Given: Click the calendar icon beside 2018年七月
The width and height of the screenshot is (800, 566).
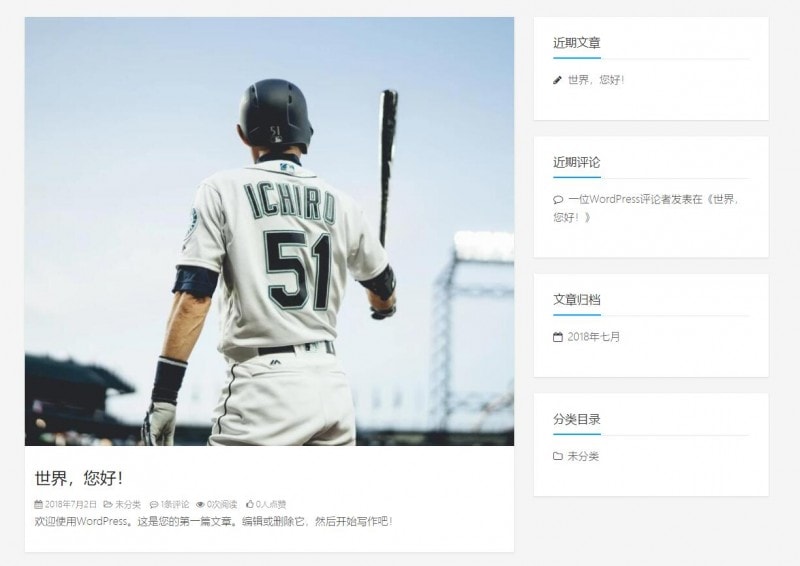Looking at the screenshot, I should (558, 337).
